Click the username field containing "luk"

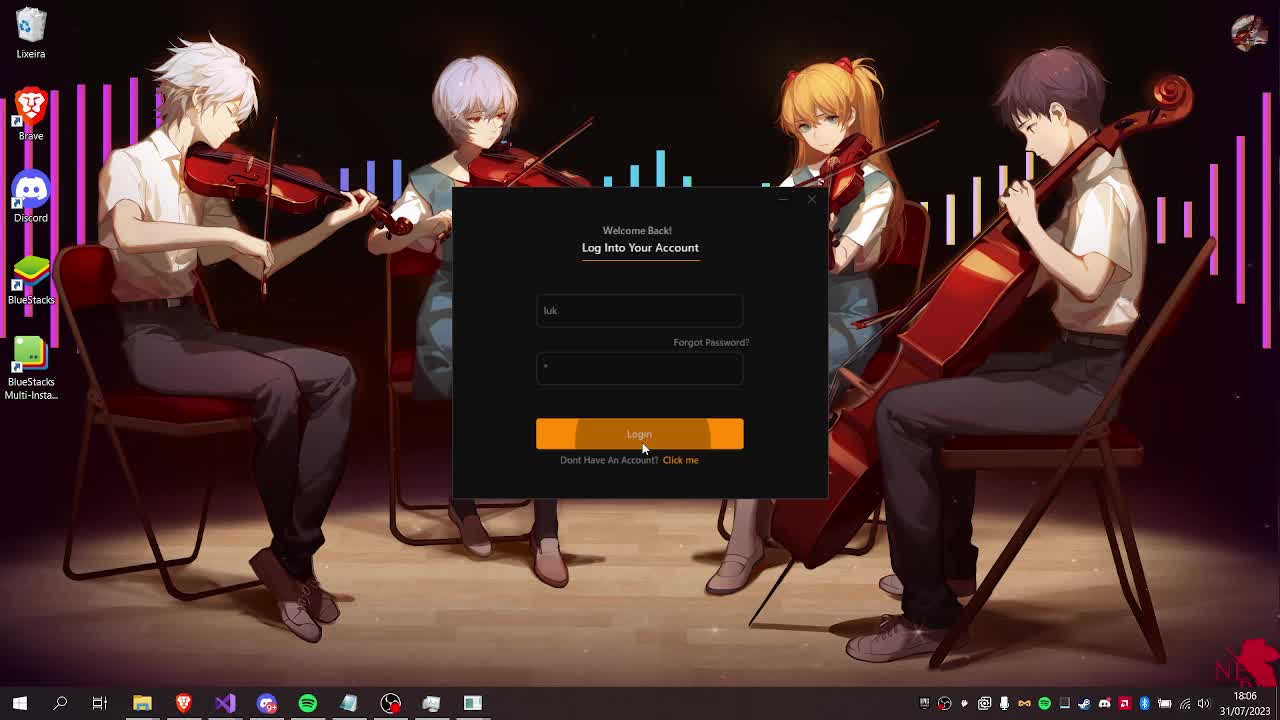(639, 311)
